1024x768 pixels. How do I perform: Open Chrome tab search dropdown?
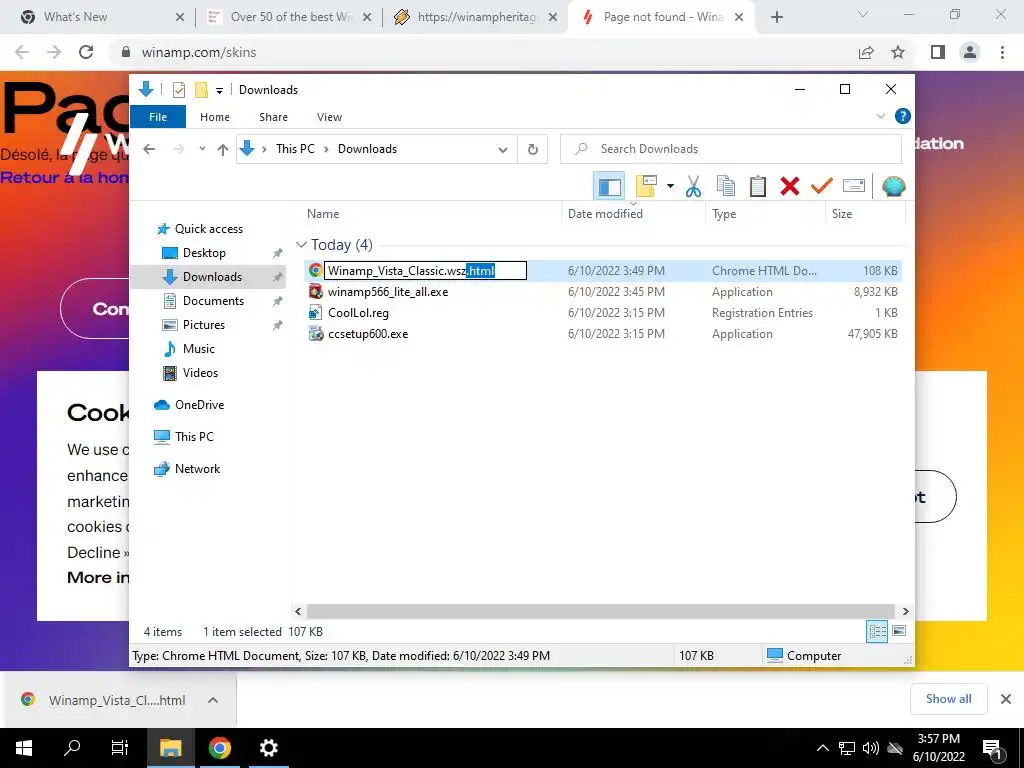(863, 14)
